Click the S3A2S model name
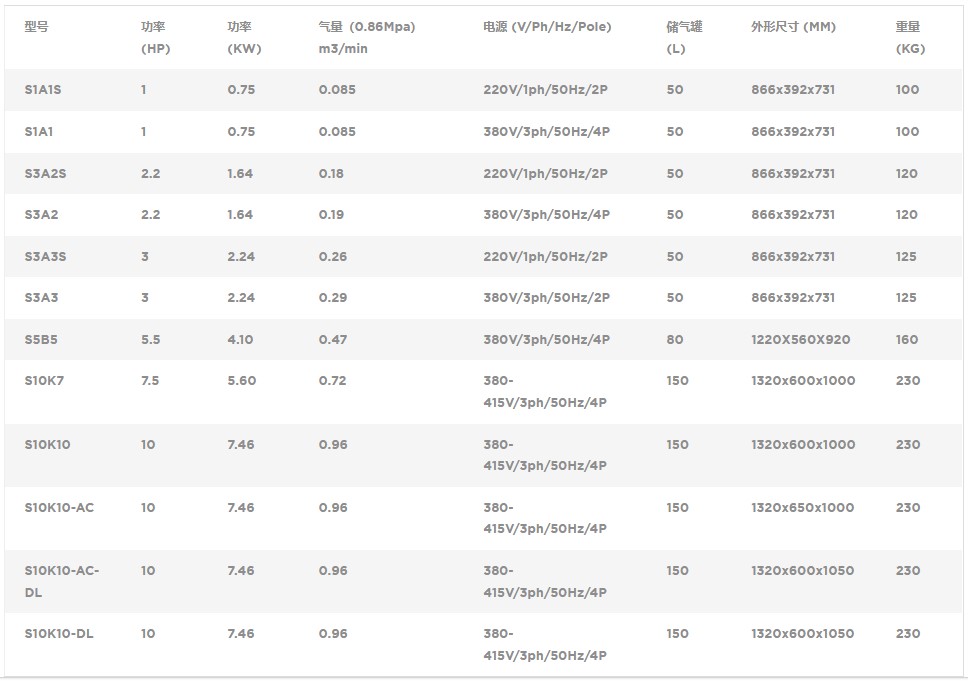Viewport: 968px width, 681px height. click(x=45, y=174)
